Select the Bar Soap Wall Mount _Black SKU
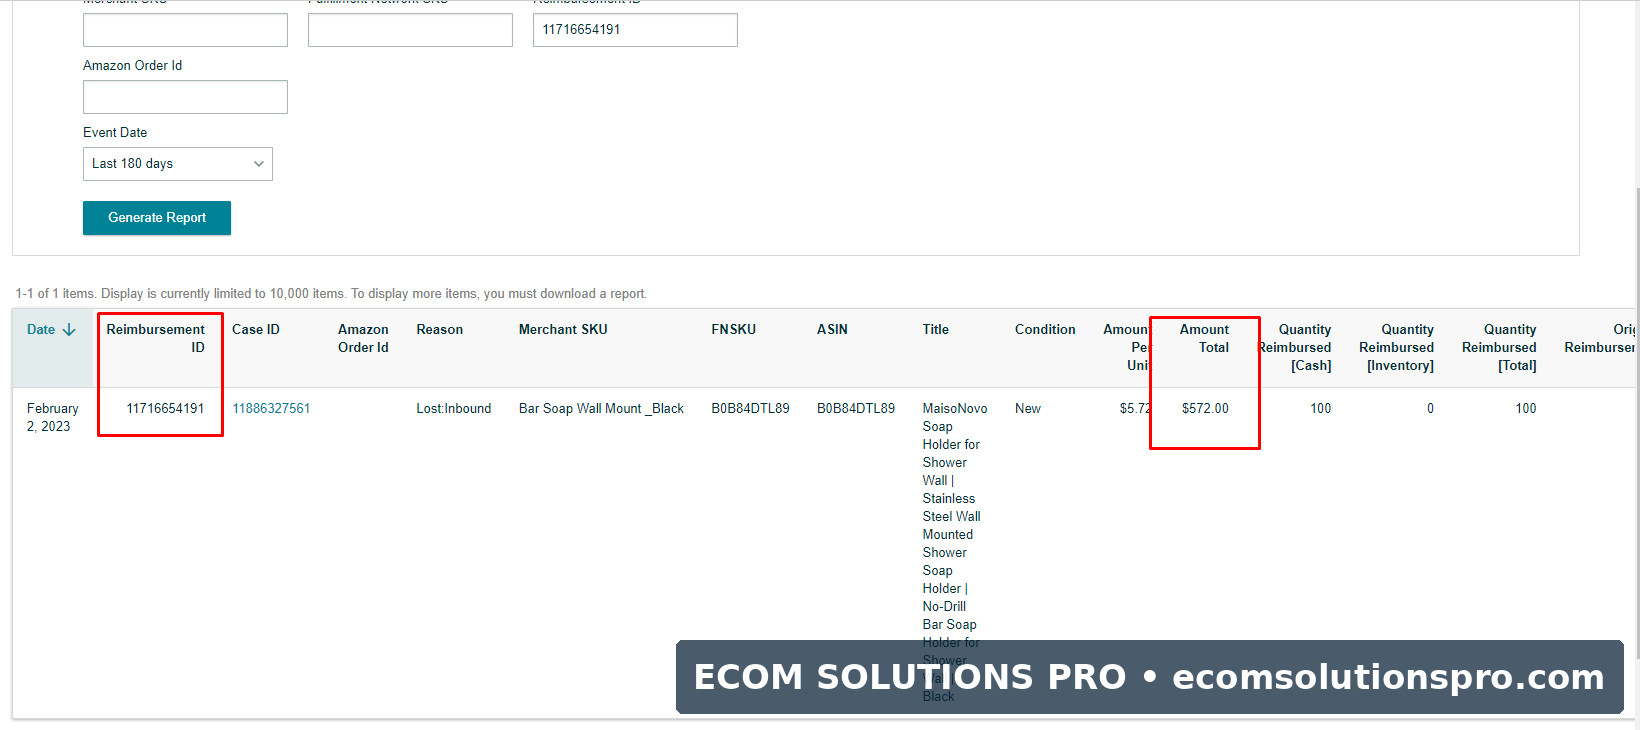Image resolution: width=1640 pixels, height=730 pixels. [x=601, y=408]
